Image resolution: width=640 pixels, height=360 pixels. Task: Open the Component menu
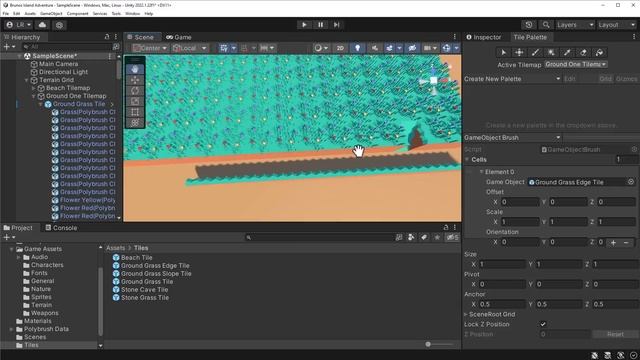(77, 13)
